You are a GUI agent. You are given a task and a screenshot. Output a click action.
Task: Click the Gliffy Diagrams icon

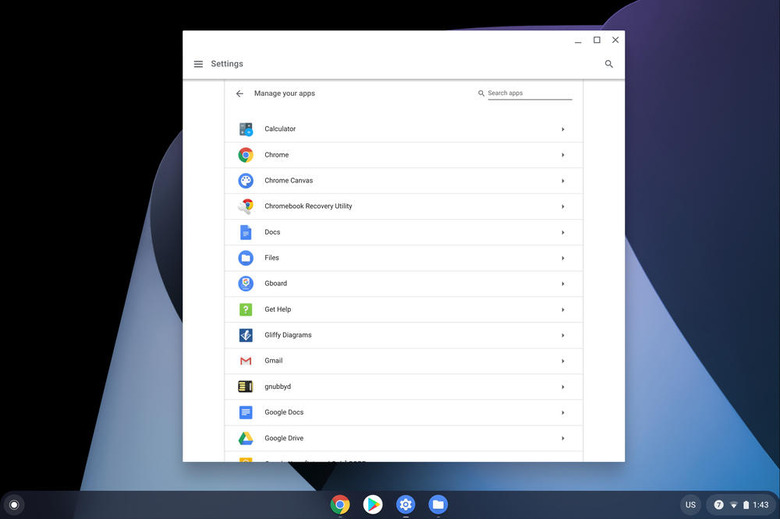246,335
